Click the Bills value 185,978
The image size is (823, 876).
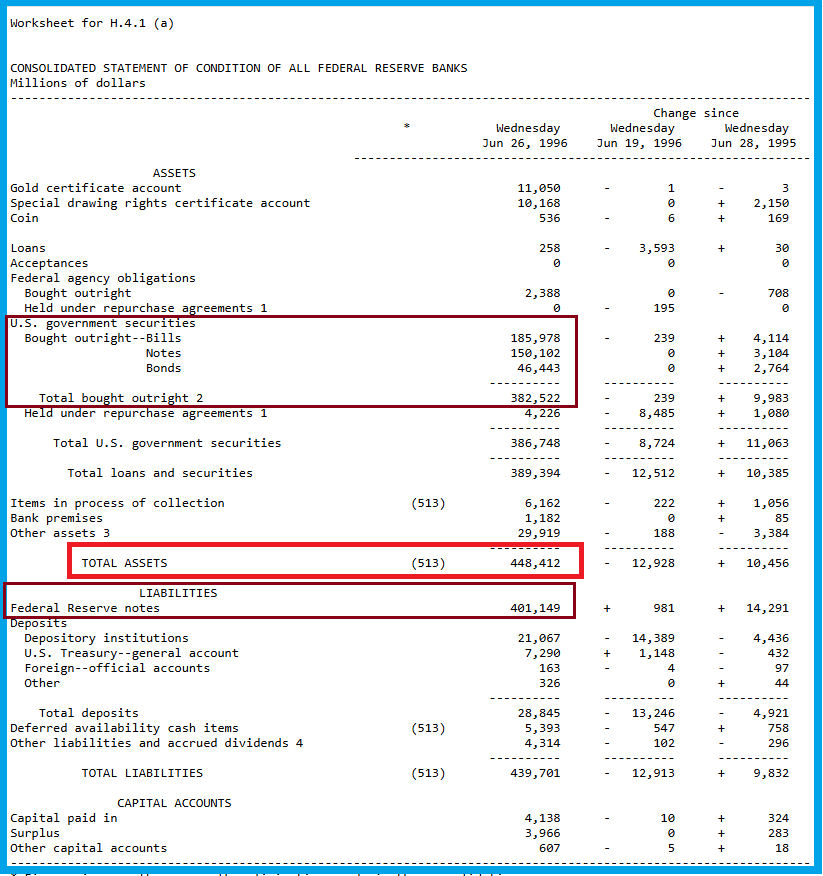pyautogui.click(x=535, y=338)
